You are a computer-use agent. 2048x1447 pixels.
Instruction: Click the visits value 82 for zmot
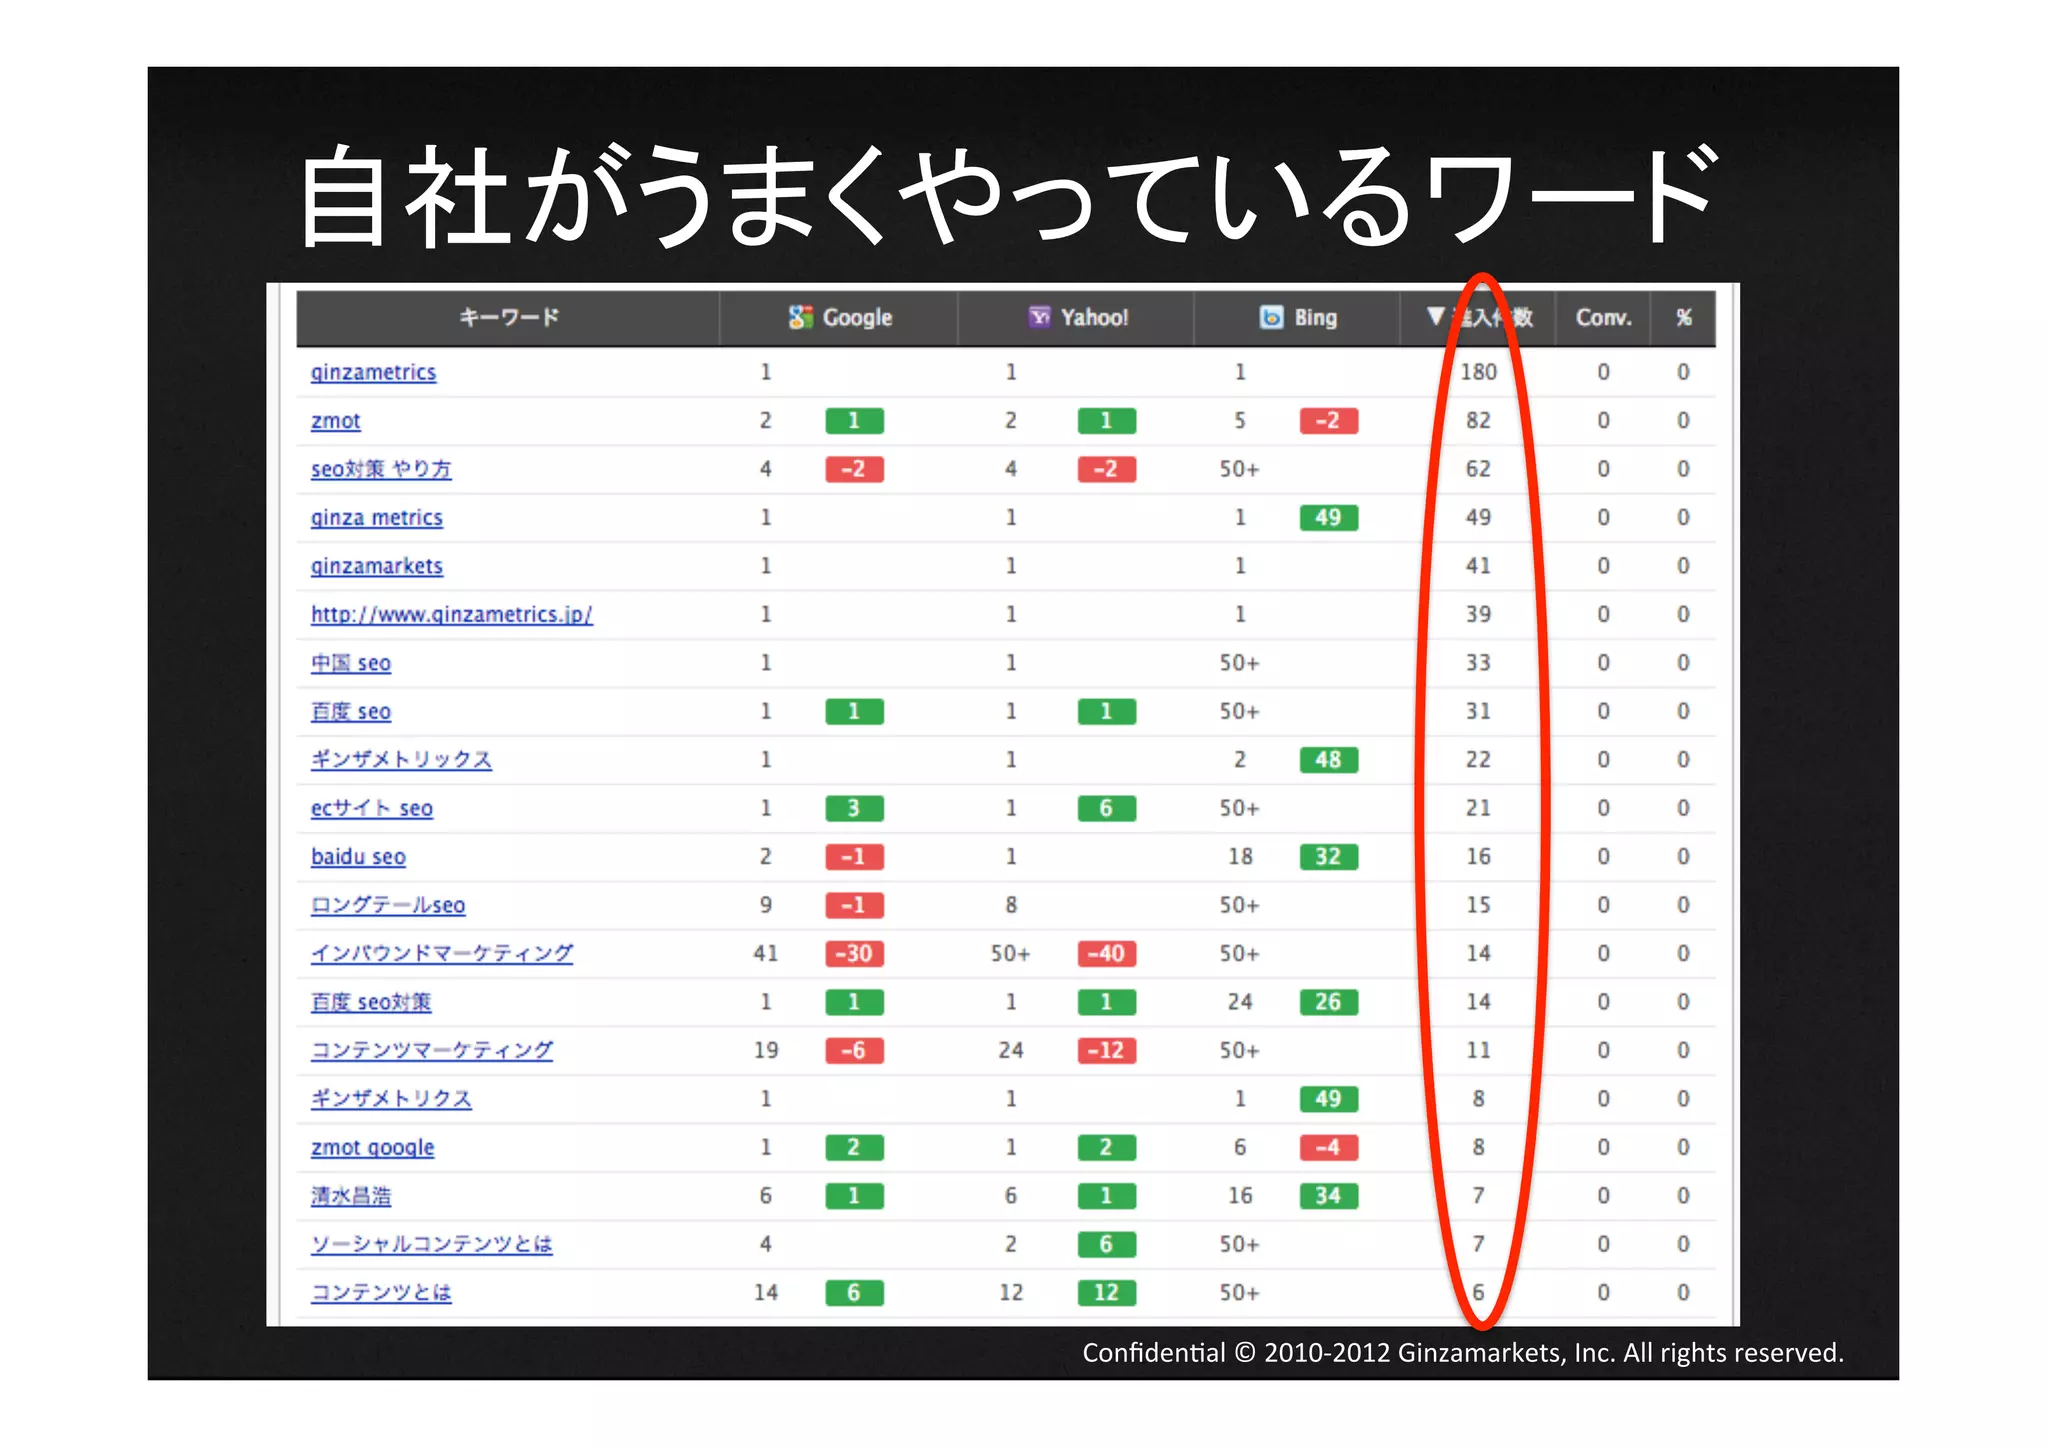pos(1478,421)
